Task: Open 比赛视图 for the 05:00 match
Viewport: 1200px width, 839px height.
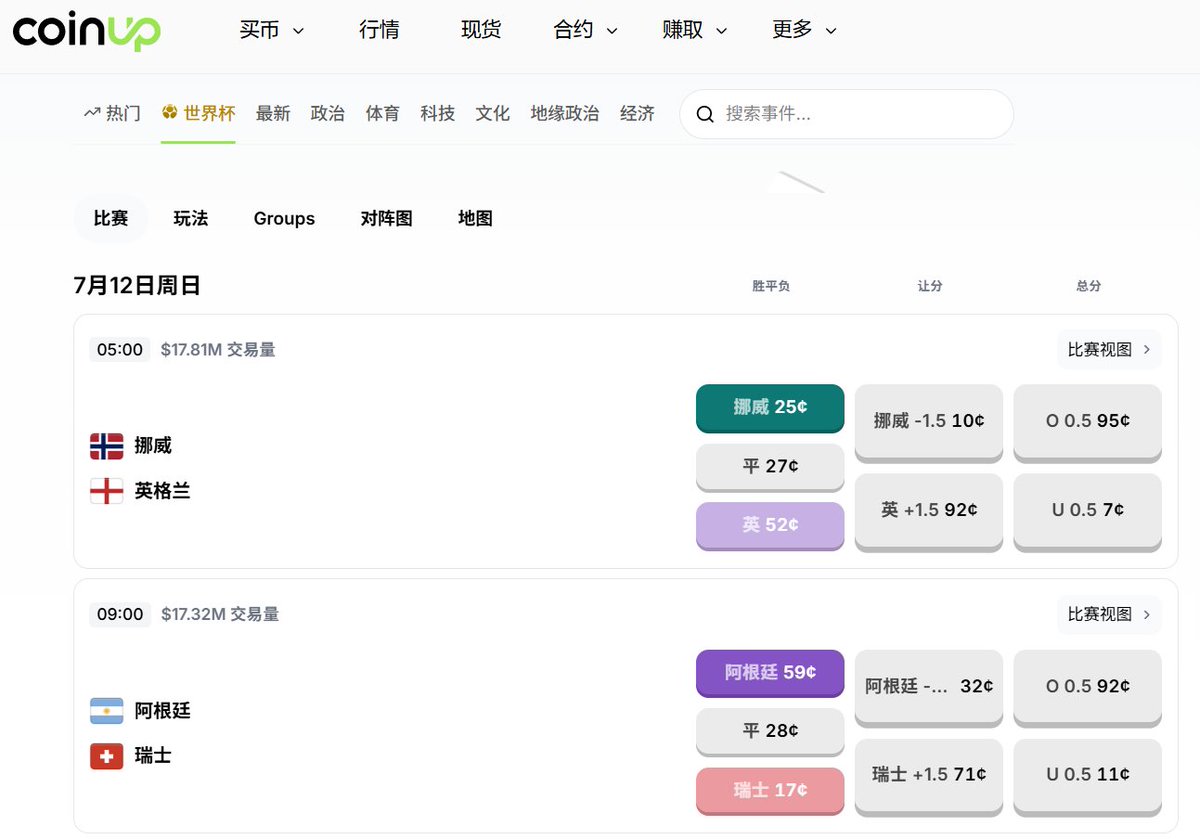Action: coord(1109,349)
